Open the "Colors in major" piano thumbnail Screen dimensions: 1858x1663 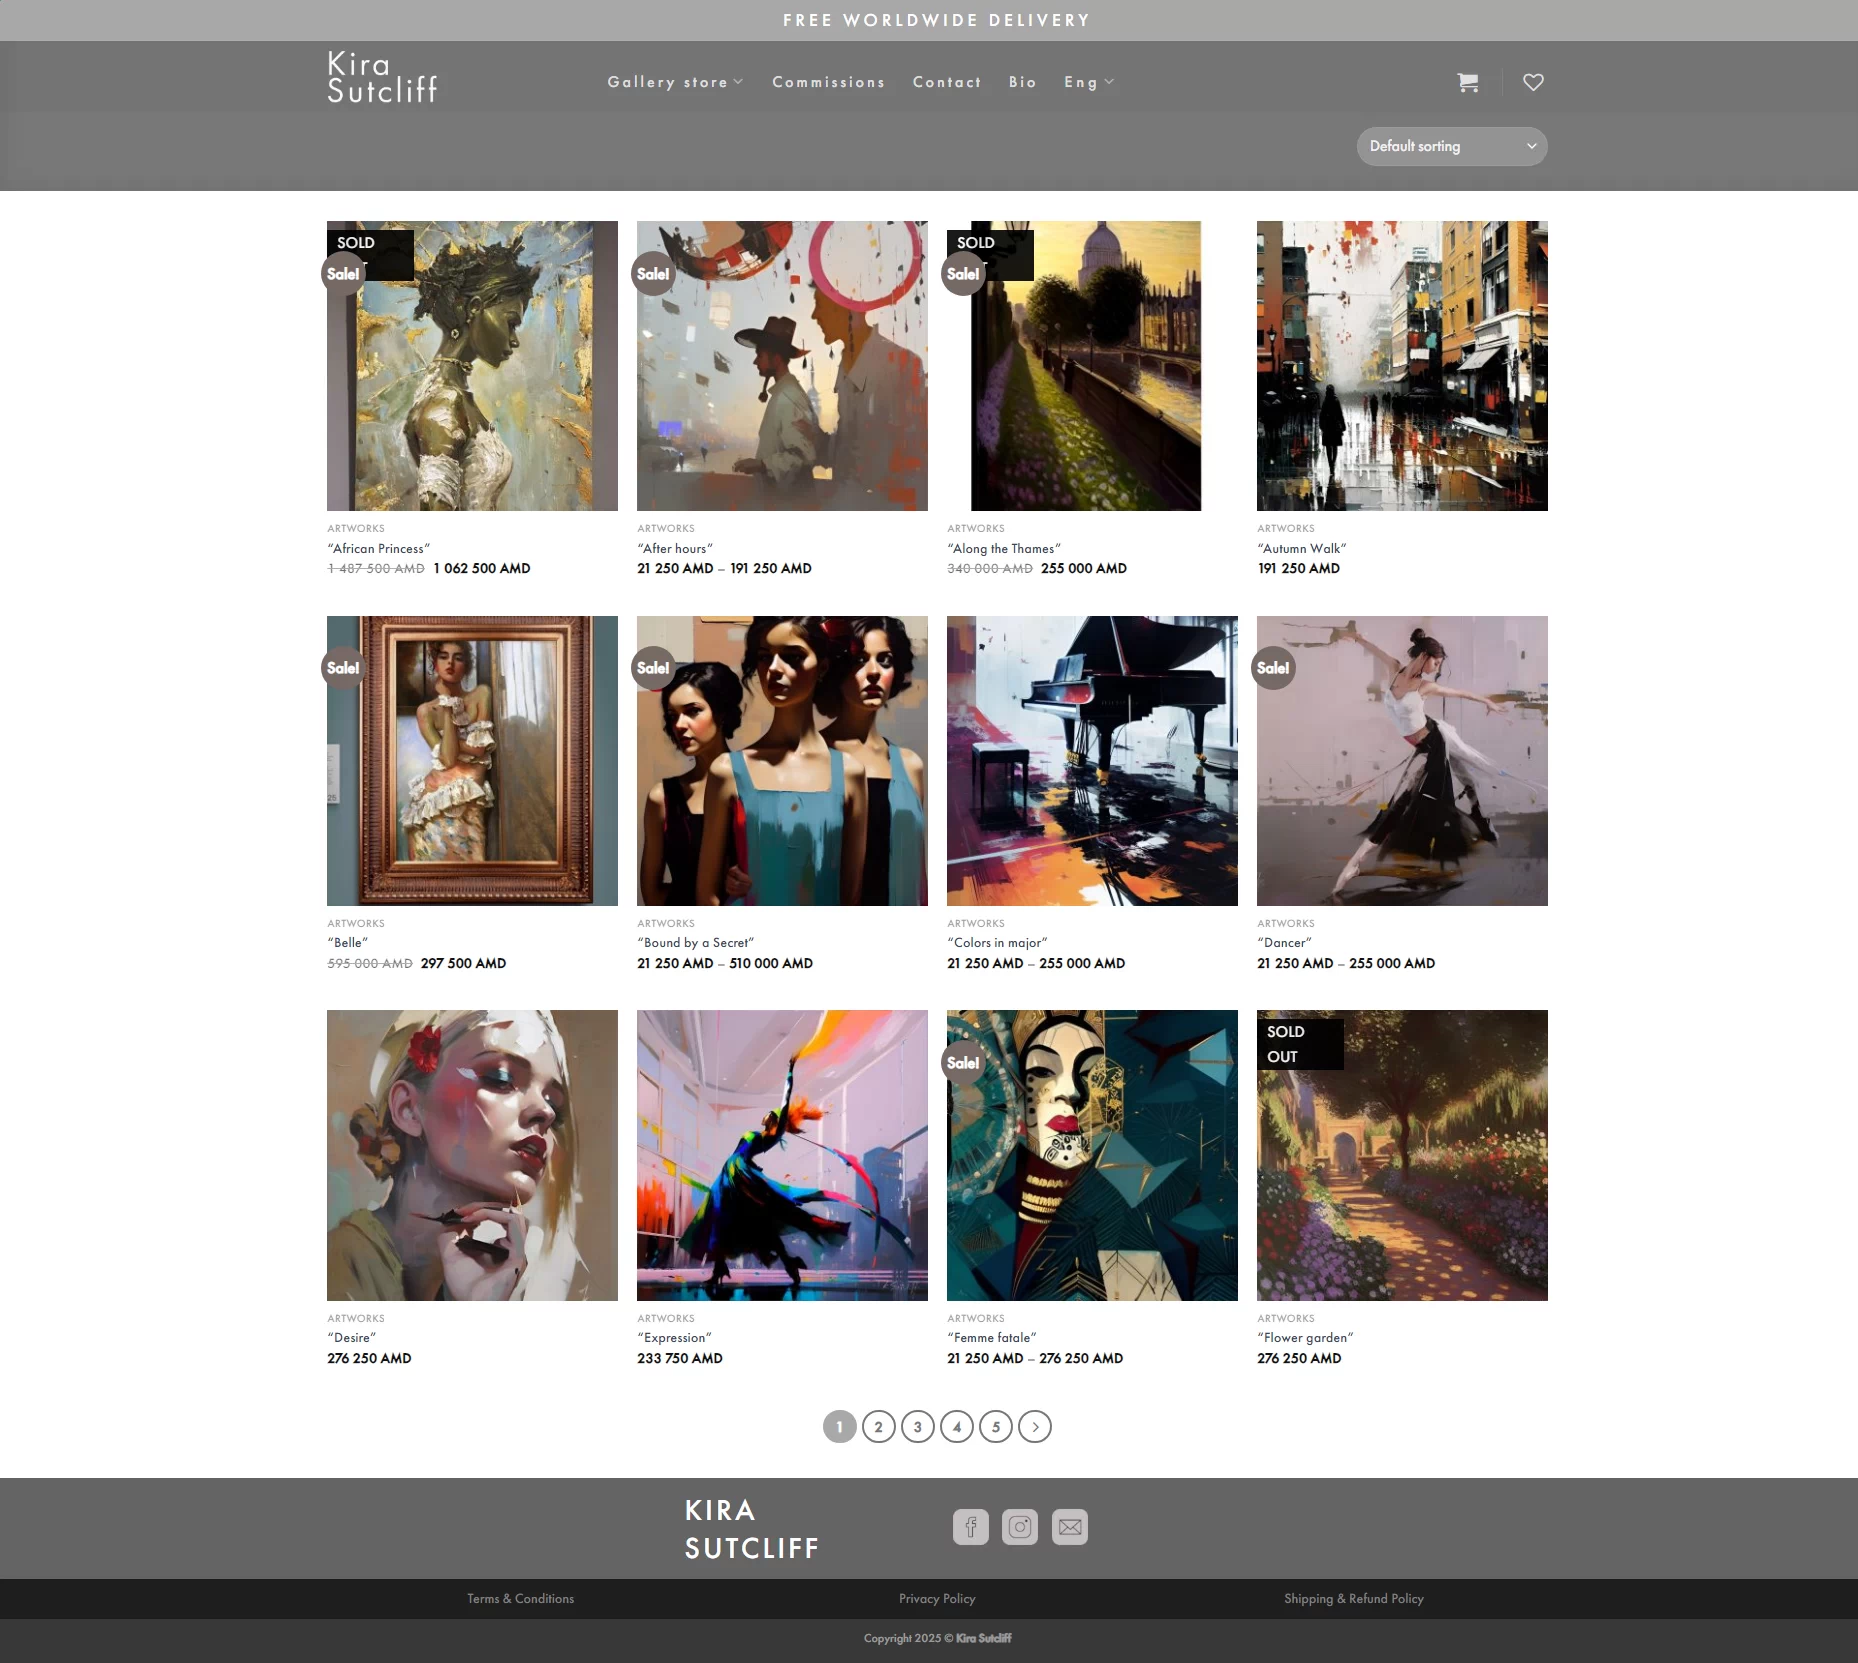pyautogui.click(x=1092, y=761)
